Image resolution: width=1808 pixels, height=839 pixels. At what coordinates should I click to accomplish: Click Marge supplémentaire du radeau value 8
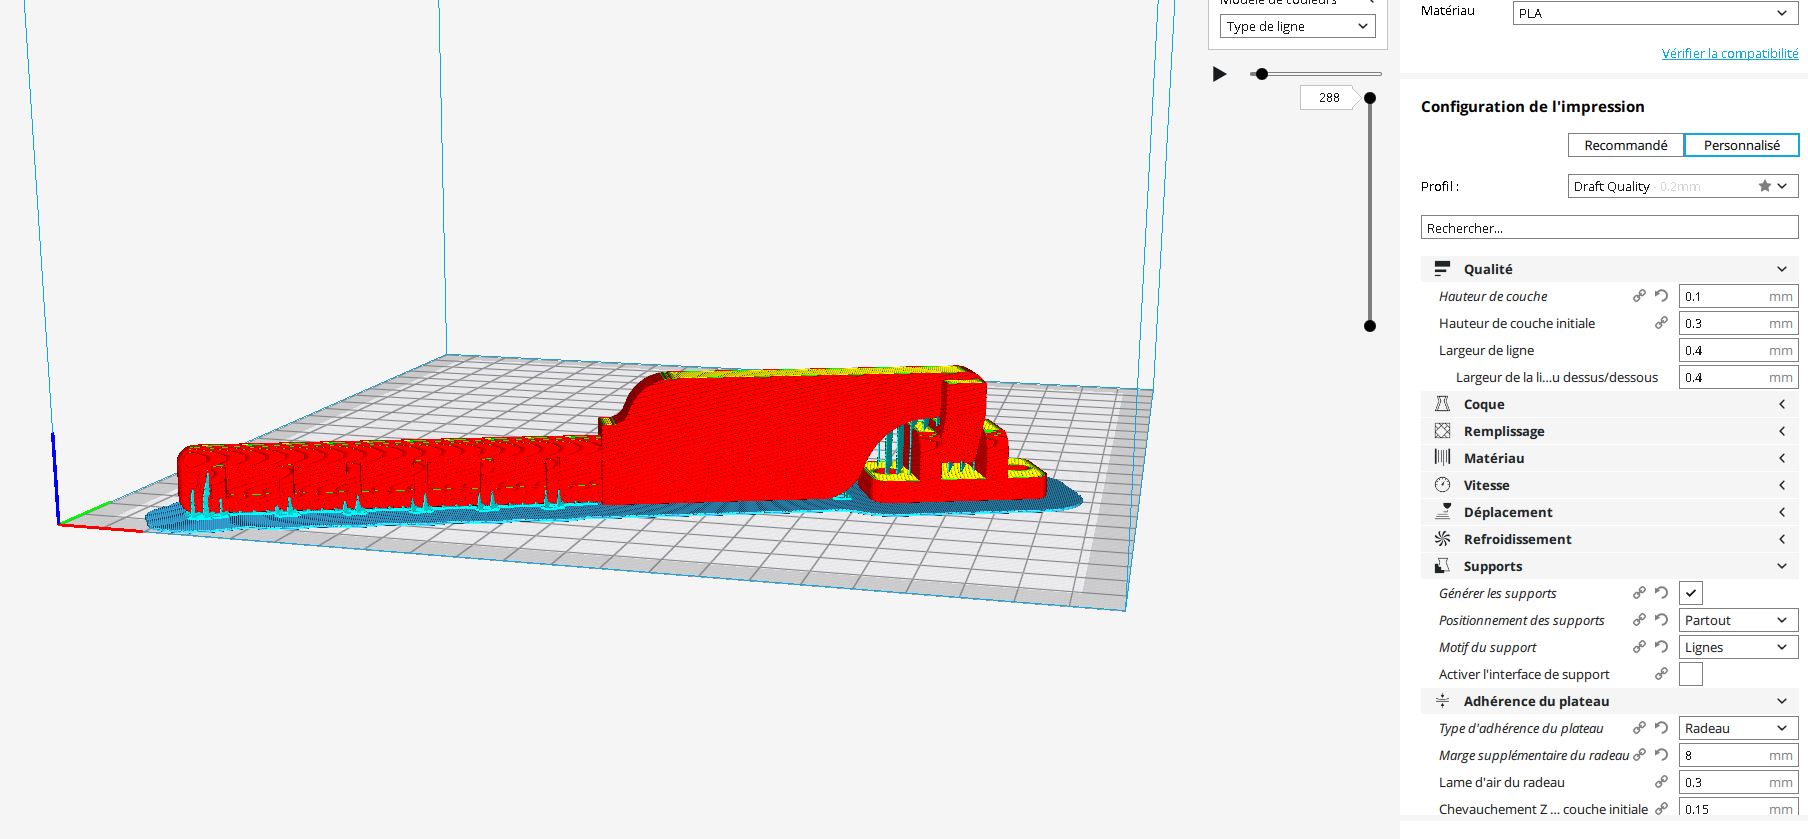(x=1739, y=755)
